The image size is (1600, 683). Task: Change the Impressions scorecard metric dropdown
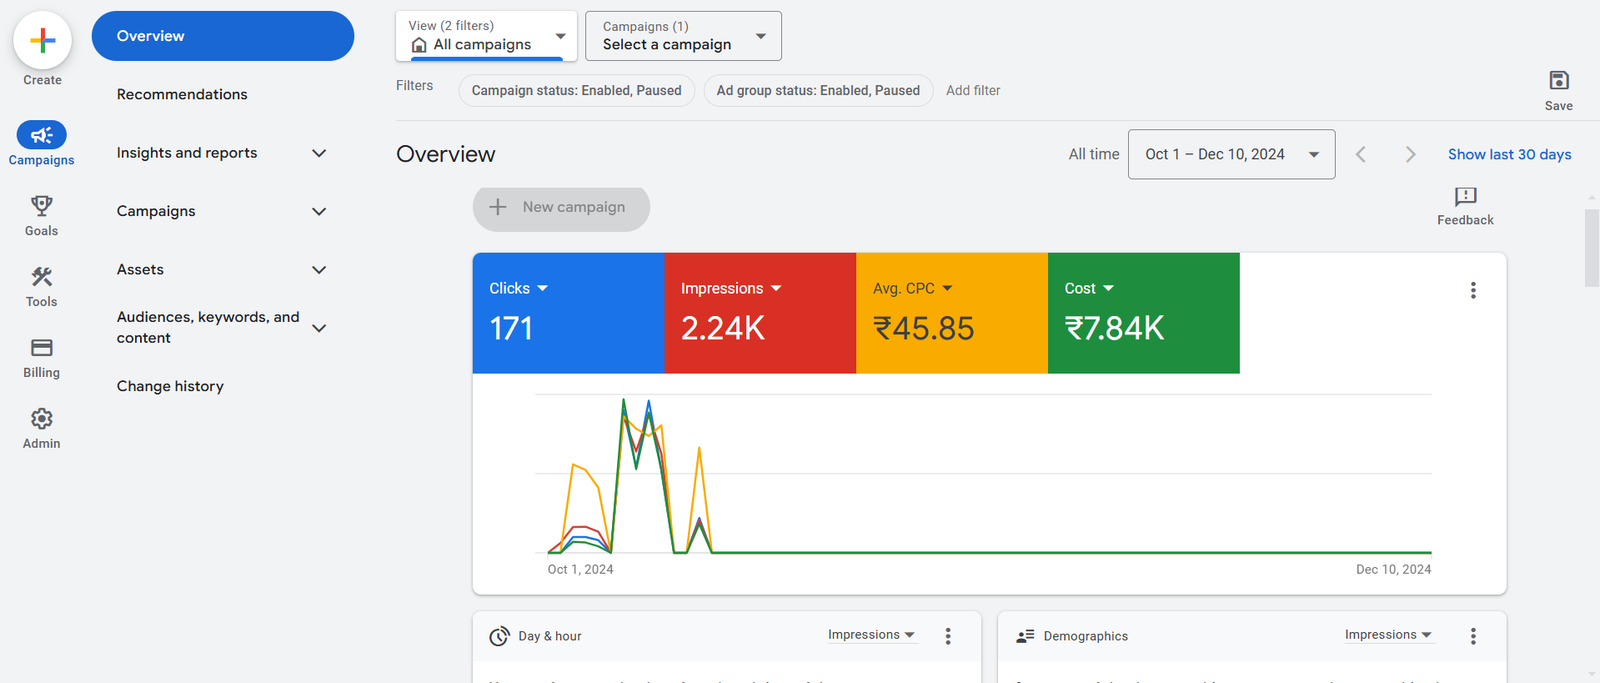coord(731,288)
